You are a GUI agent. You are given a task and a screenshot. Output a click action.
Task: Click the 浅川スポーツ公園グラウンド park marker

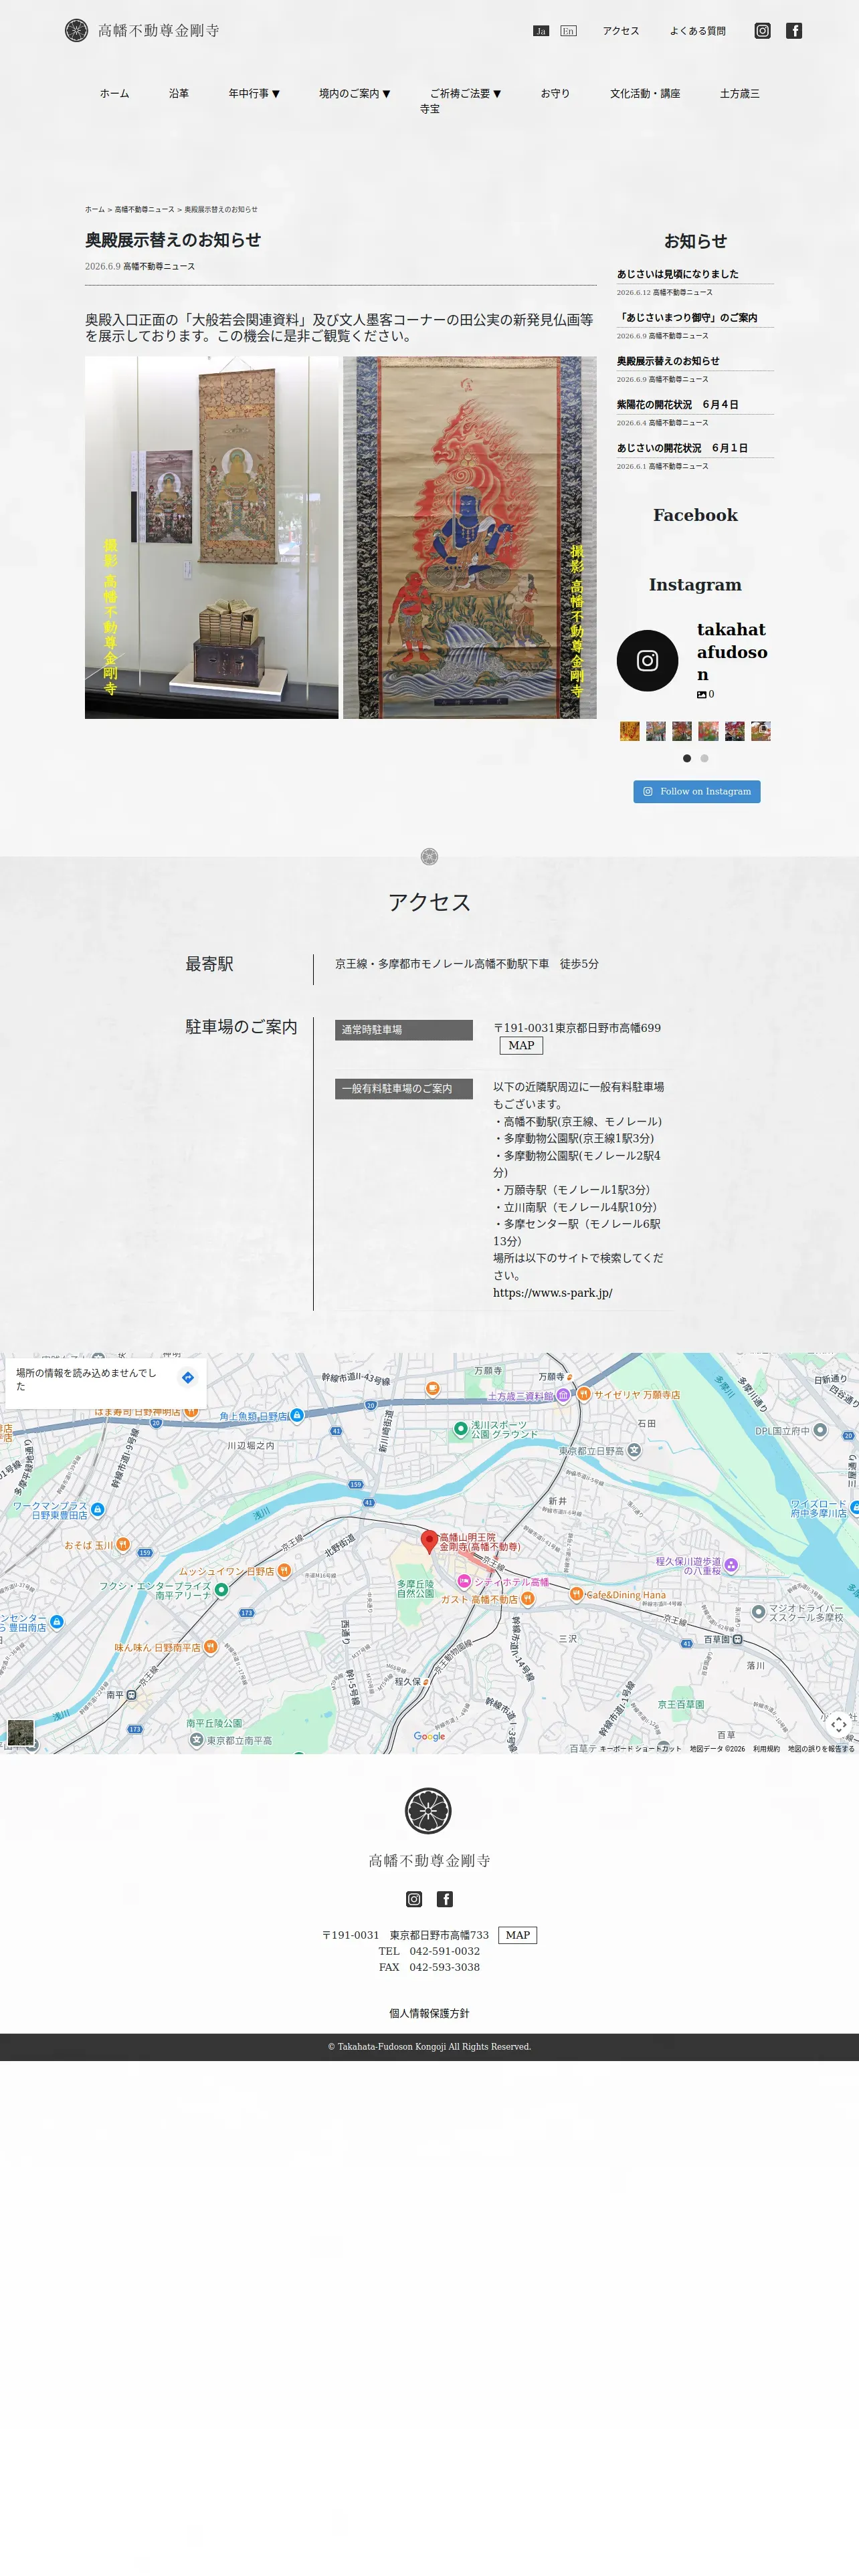point(460,1429)
